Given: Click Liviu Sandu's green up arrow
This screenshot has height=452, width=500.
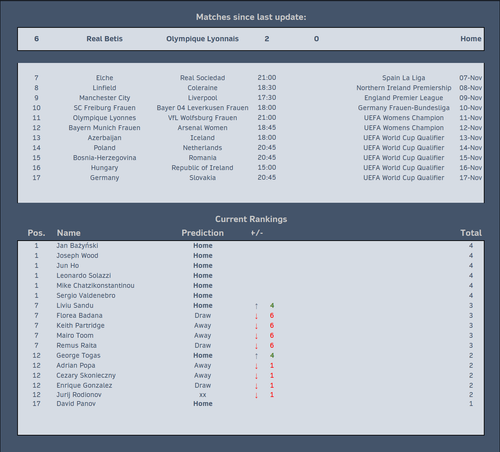Looking at the screenshot, I should (x=256, y=306).
